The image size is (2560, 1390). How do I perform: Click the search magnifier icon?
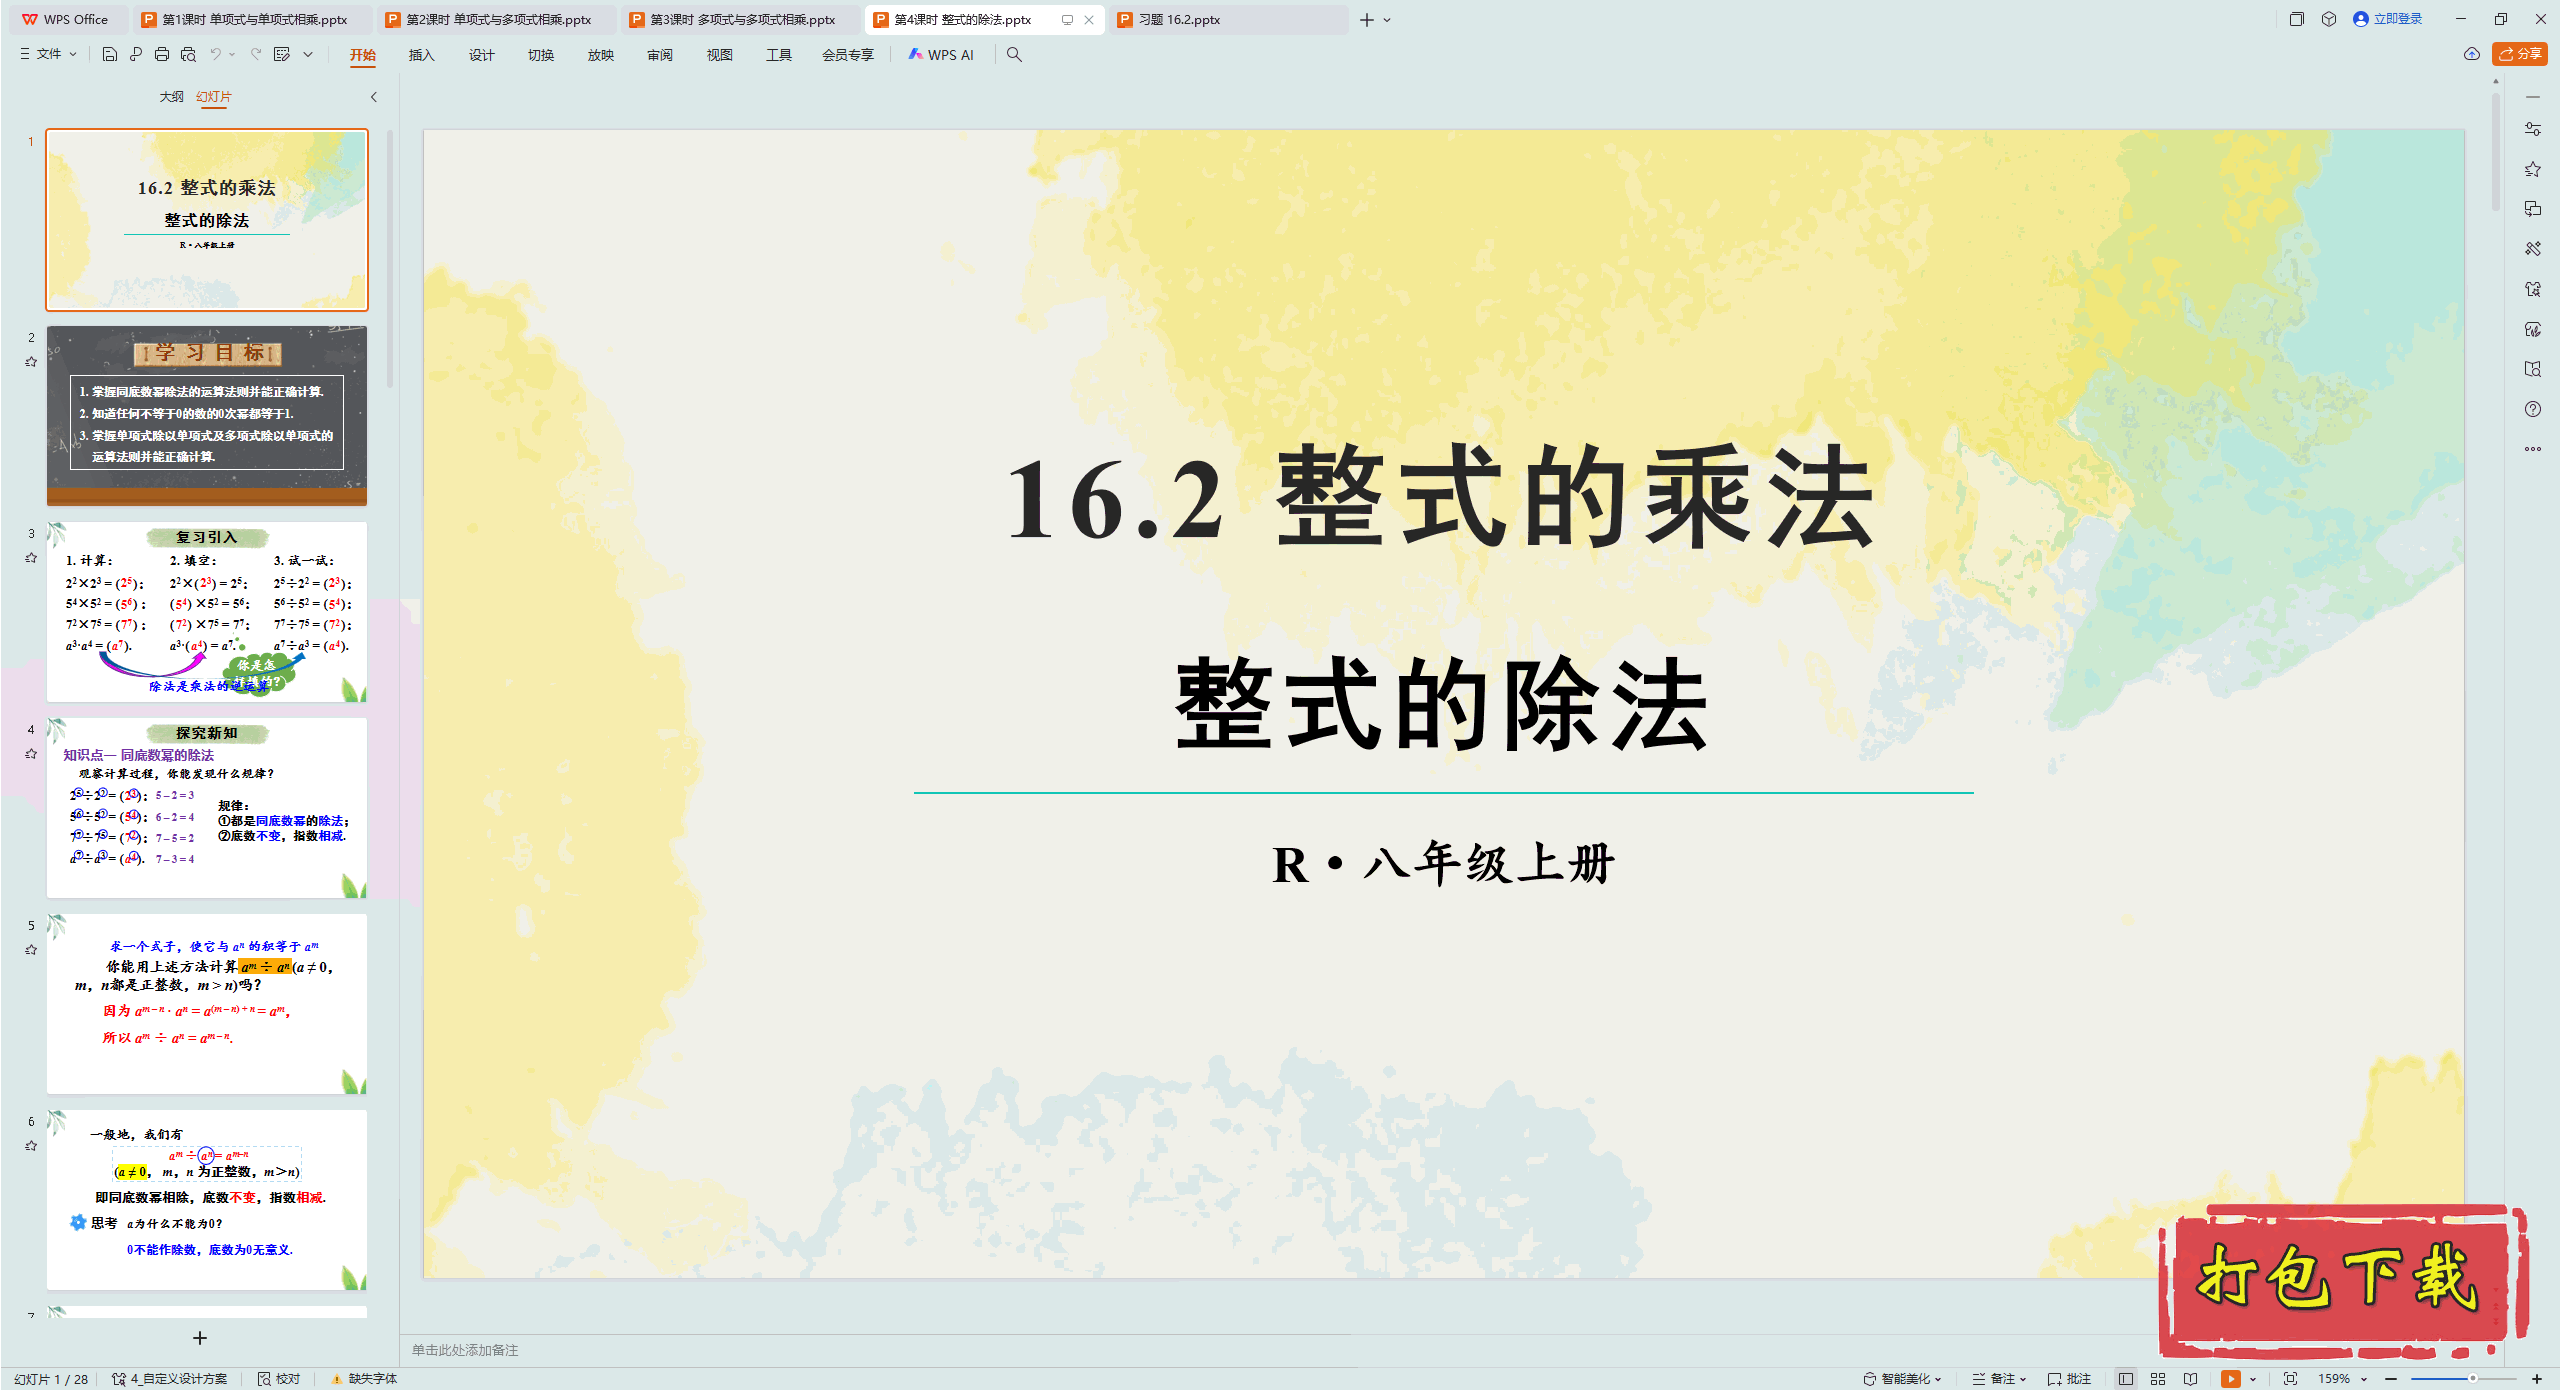1014,55
